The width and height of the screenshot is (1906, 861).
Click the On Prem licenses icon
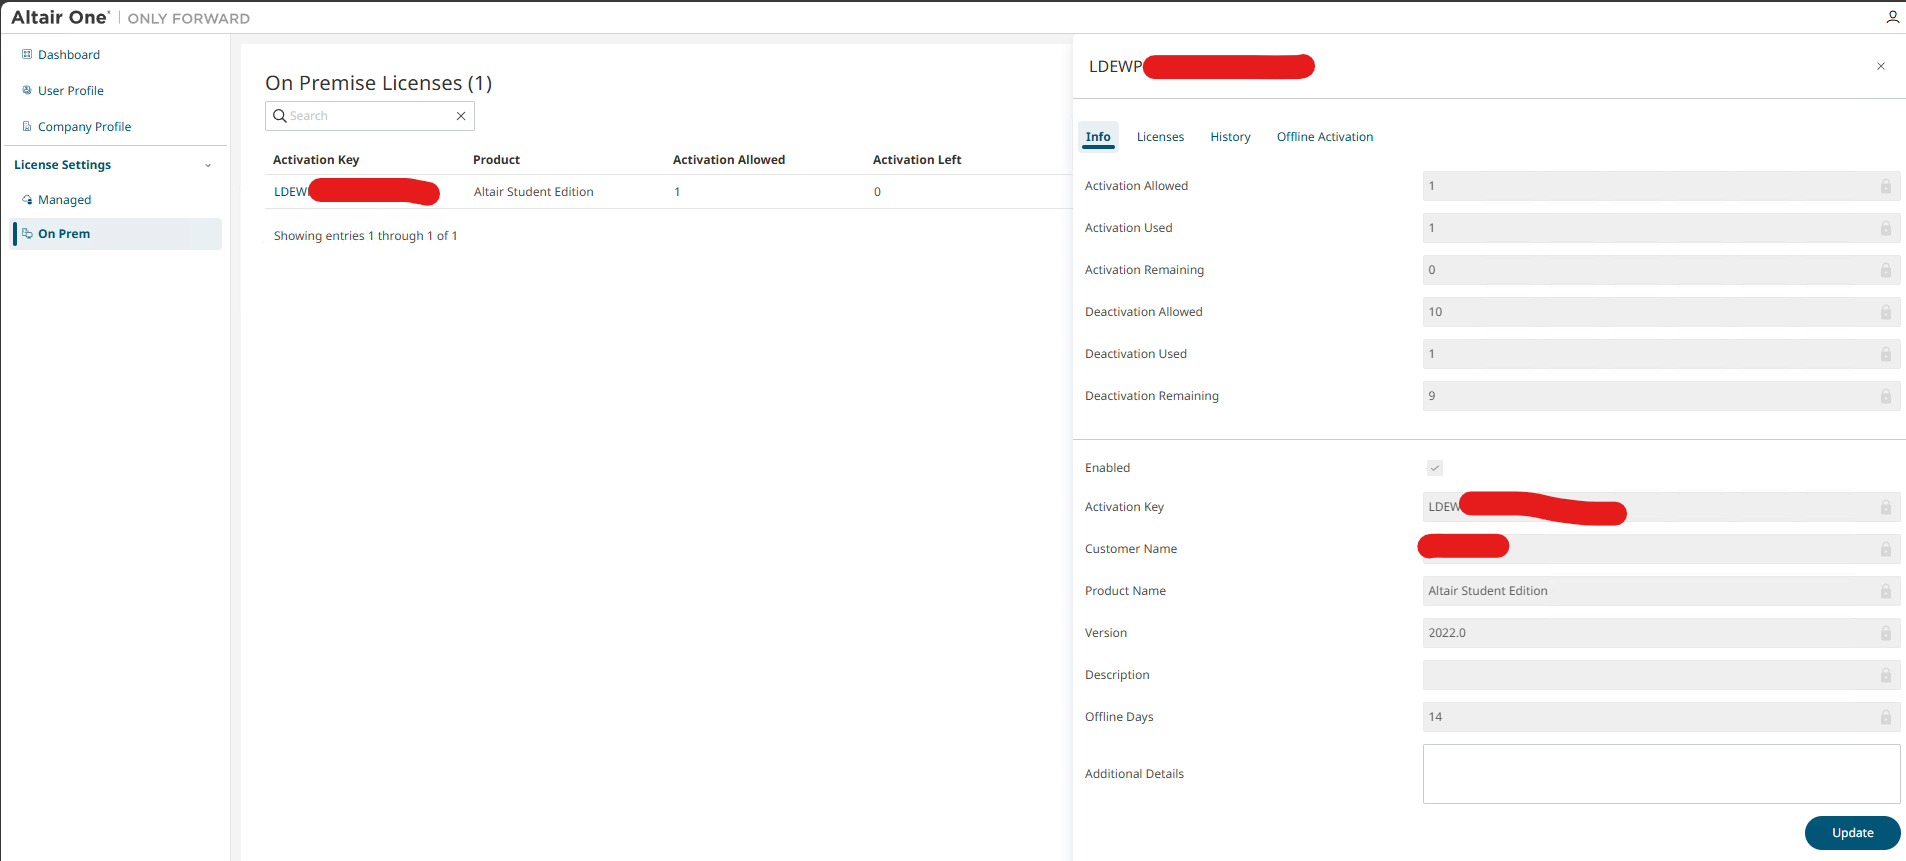27,233
